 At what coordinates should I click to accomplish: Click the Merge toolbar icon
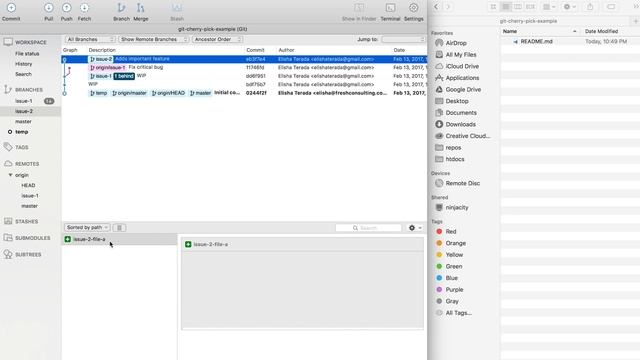point(140,8)
